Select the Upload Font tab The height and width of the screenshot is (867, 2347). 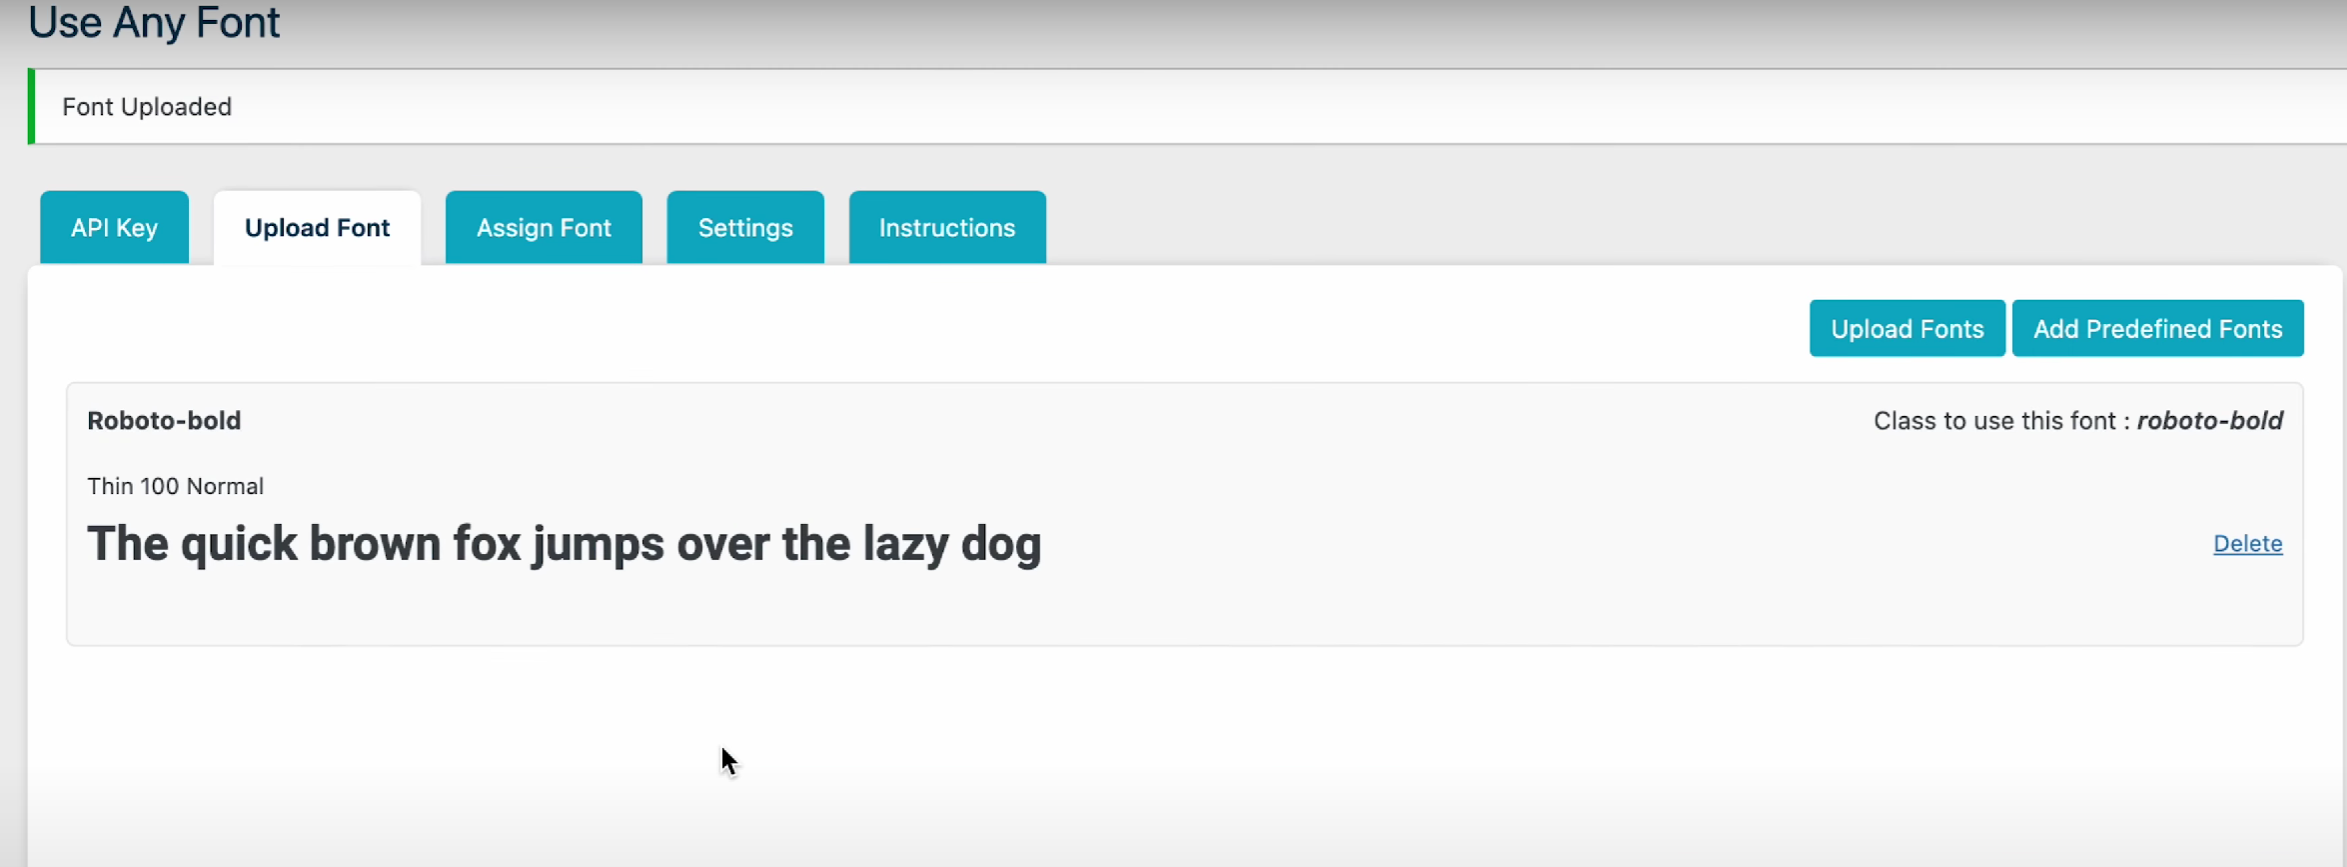317,228
